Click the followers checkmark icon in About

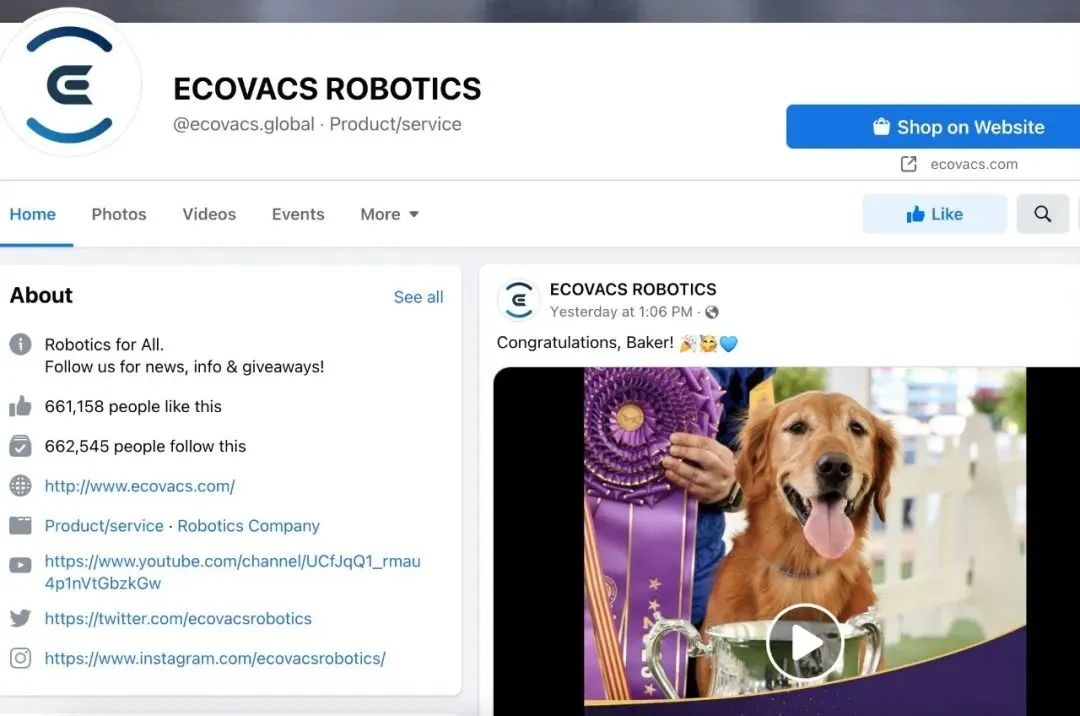pos(20,446)
